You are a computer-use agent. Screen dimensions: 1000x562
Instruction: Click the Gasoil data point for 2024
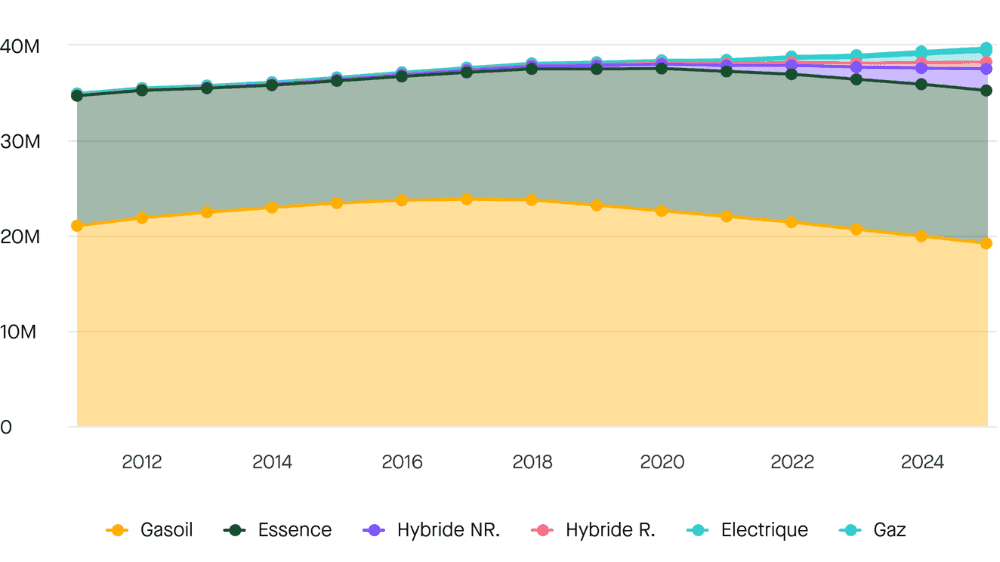[921, 236]
